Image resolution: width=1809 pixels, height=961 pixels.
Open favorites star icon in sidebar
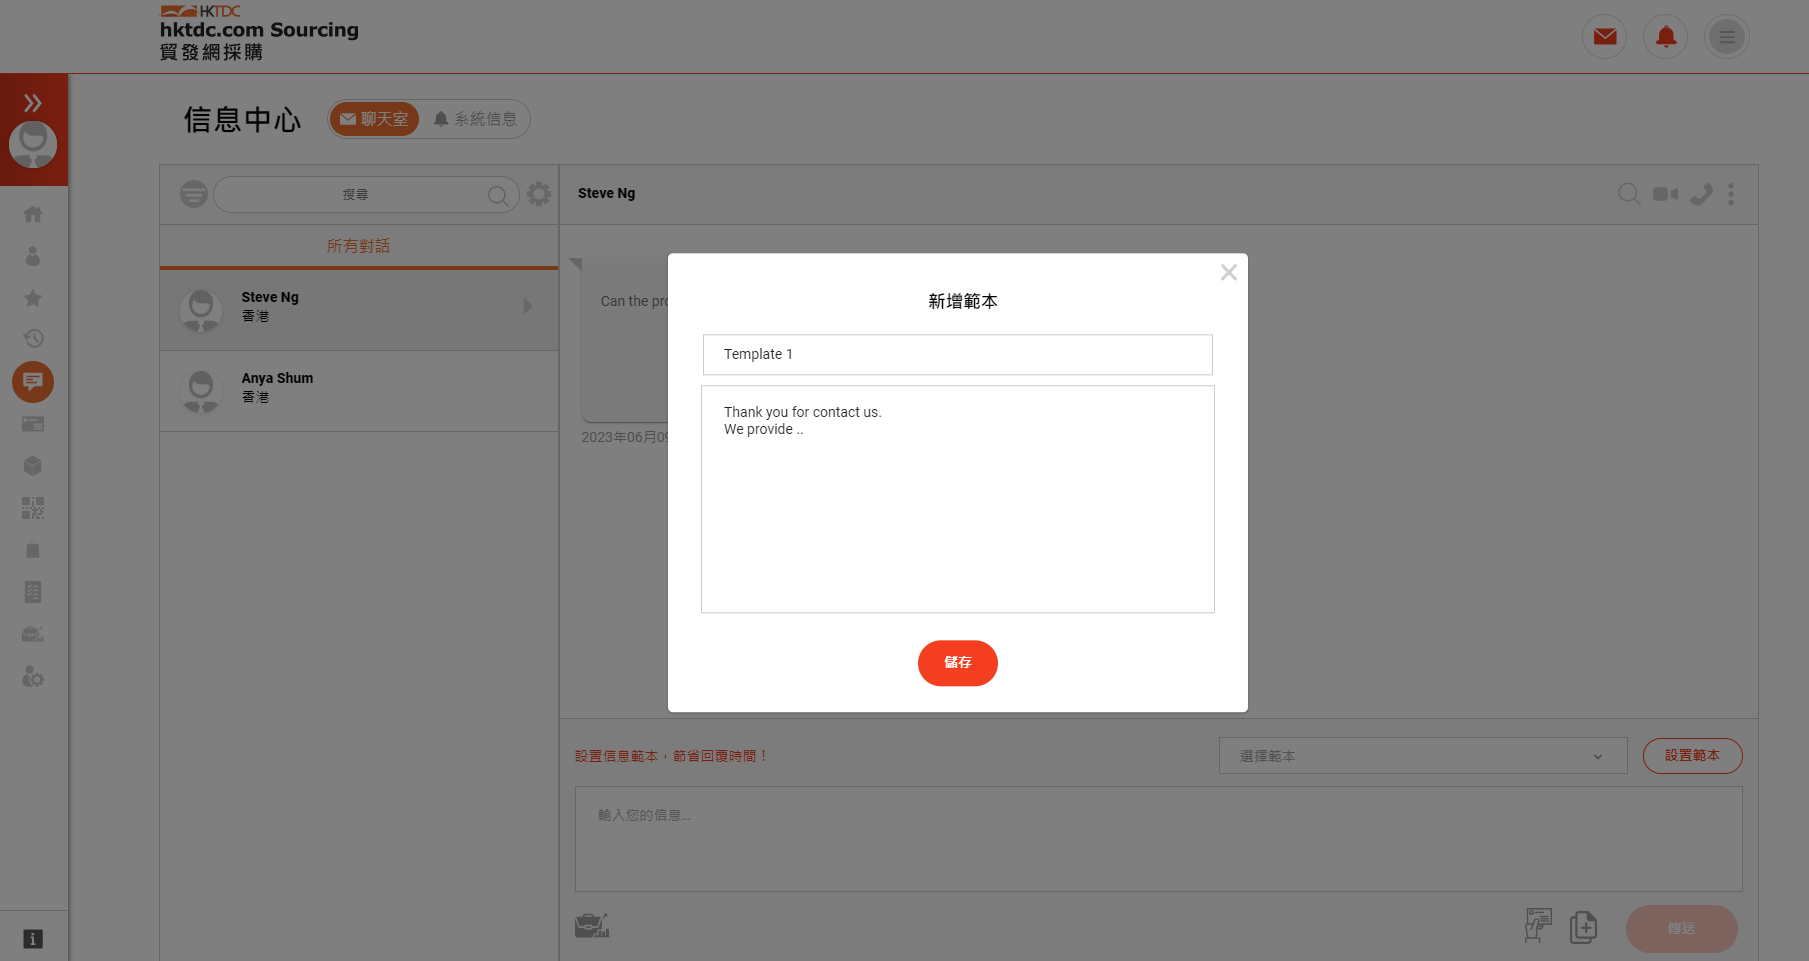click(33, 298)
